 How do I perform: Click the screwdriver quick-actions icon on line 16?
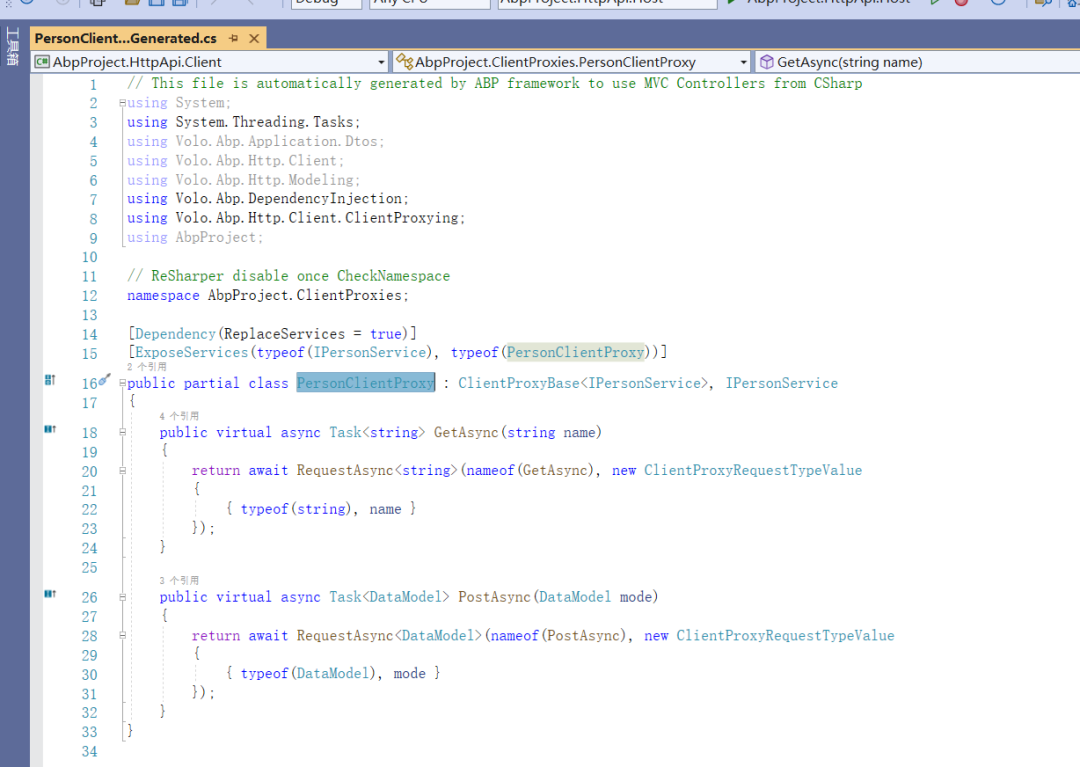click(x=104, y=379)
